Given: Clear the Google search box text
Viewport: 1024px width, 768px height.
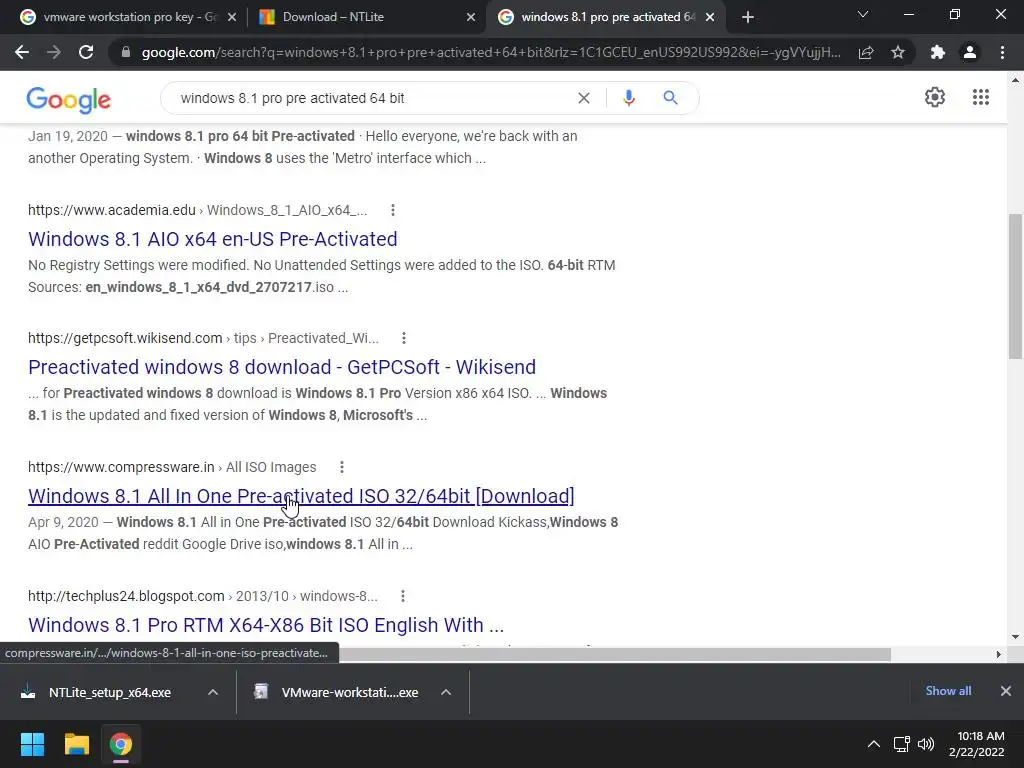Looking at the screenshot, I should tap(584, 98).
